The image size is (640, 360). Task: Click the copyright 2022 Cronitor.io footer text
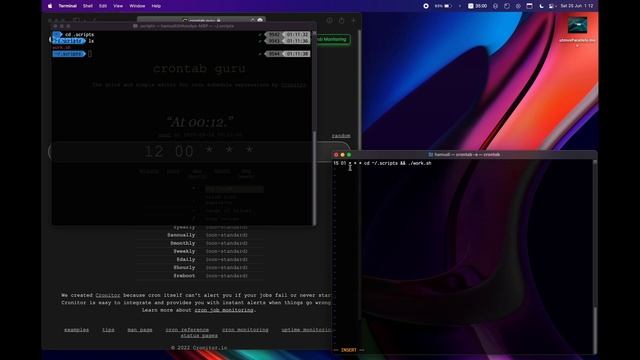pyautogui.click(x=199, y=348)
